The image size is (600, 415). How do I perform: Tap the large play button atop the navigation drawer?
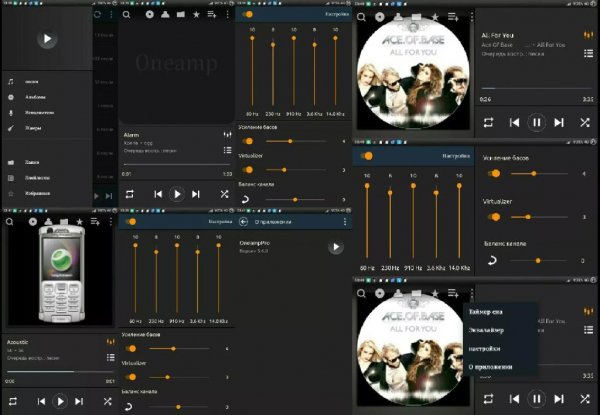pyautogui.click(x=47, y=39)
